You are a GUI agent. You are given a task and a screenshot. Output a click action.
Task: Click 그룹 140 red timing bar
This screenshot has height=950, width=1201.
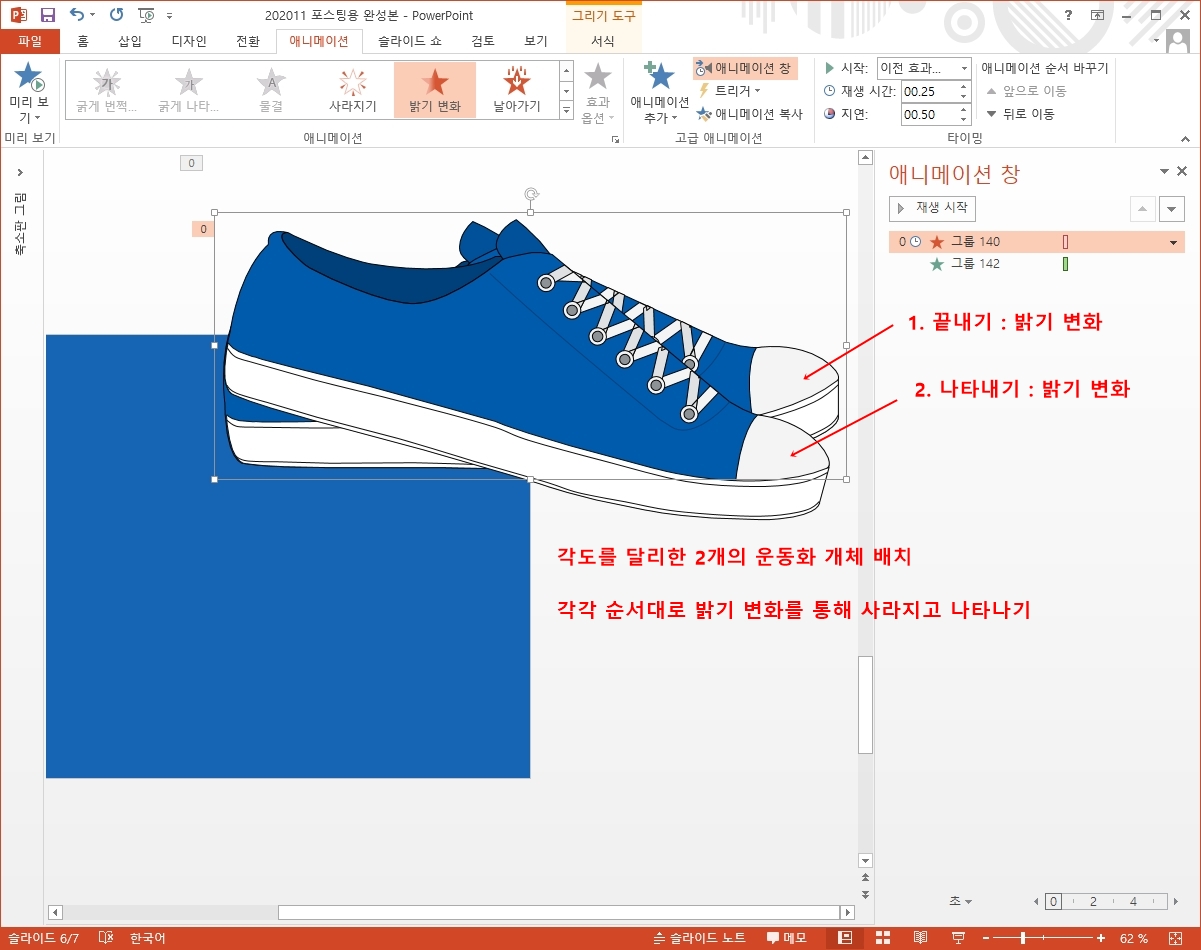1065,241
